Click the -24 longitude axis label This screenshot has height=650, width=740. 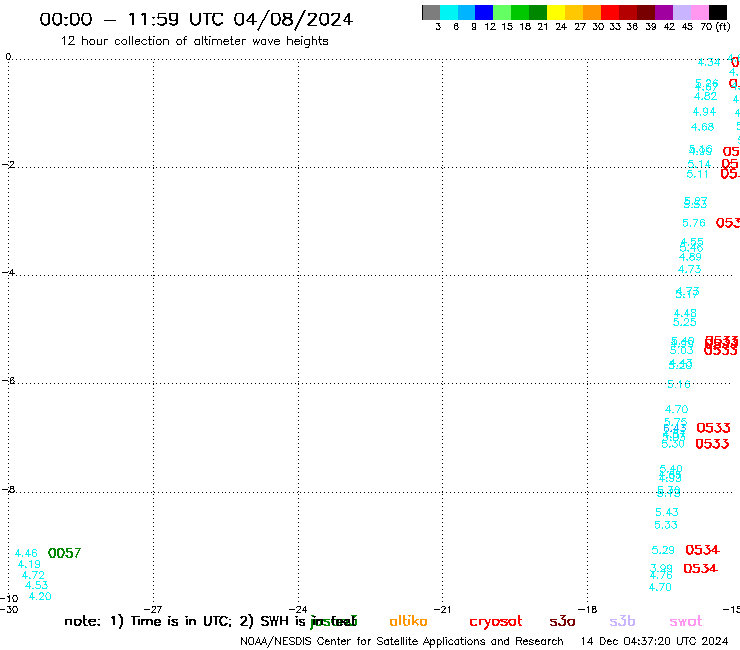point(298,610)
